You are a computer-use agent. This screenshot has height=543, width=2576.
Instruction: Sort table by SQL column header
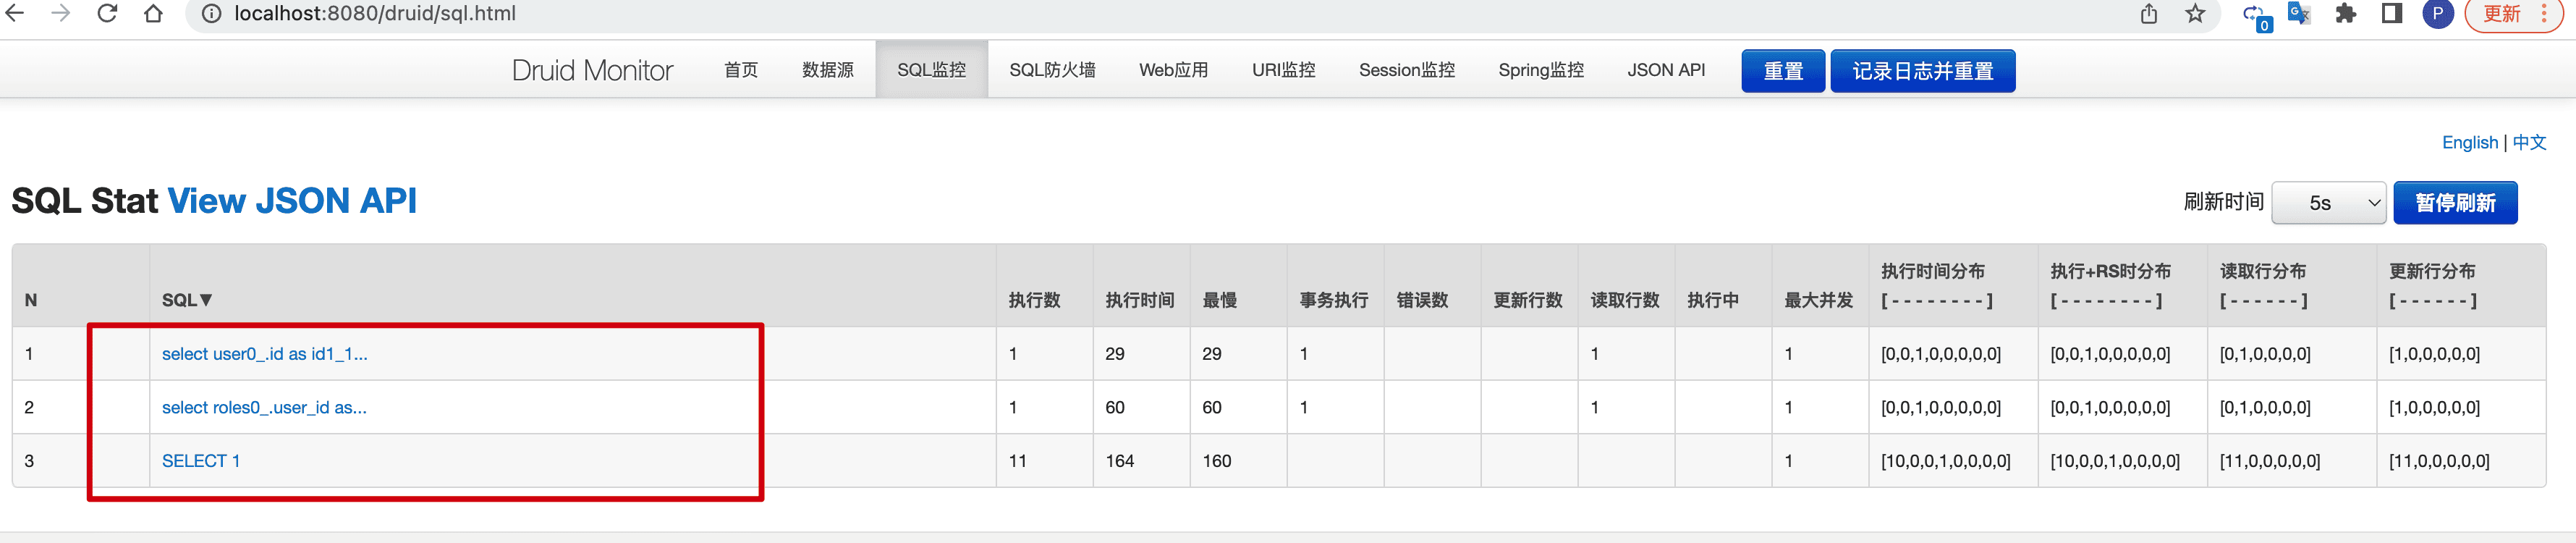click(x=186, y=300)
